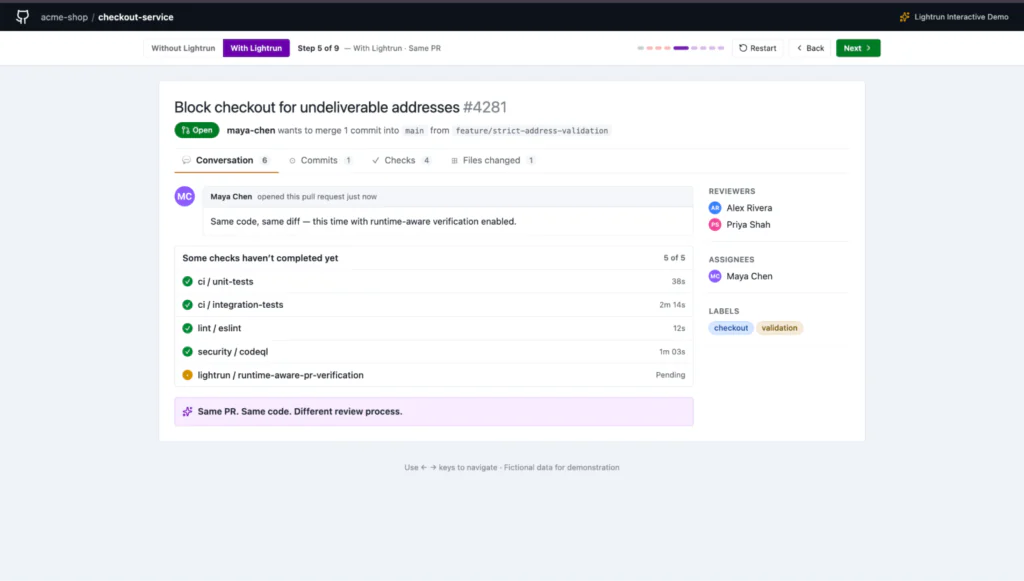
Task: Click the 'Some checks haven't completed yet' header
Action: pos(260,258)
